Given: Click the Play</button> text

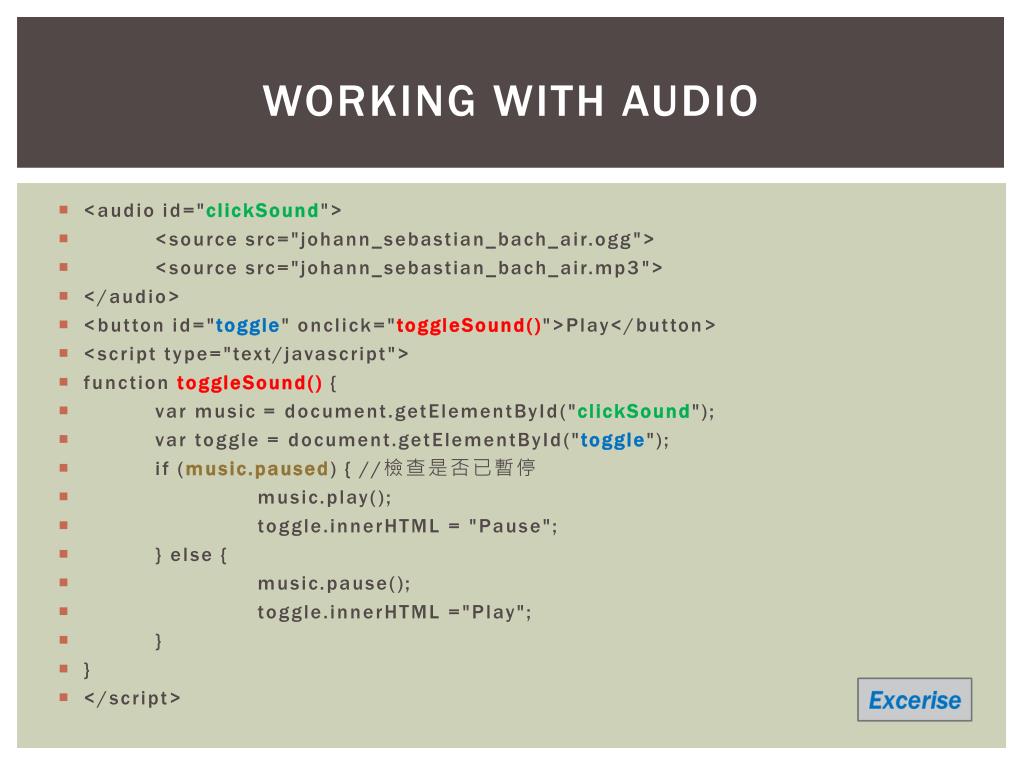Looking at the screenshot, I should click(x=641, y=325).
